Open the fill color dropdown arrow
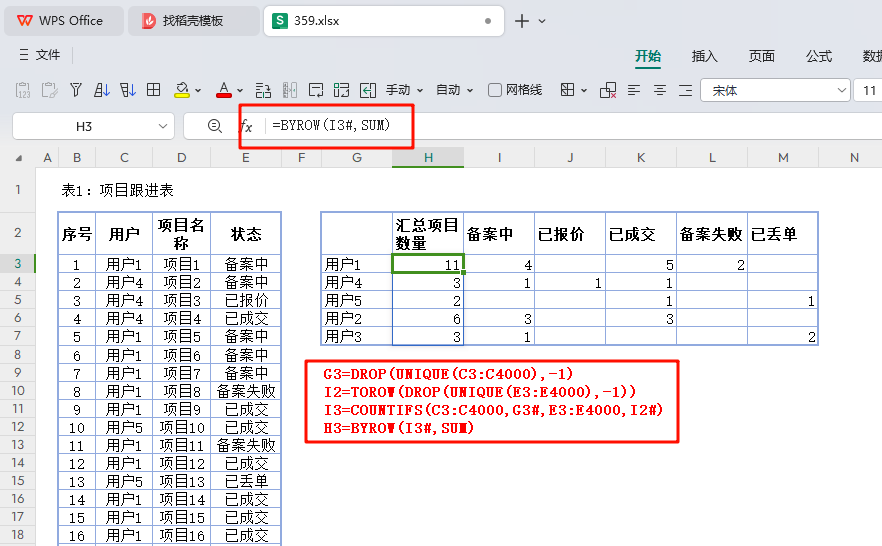 (198, 91)
